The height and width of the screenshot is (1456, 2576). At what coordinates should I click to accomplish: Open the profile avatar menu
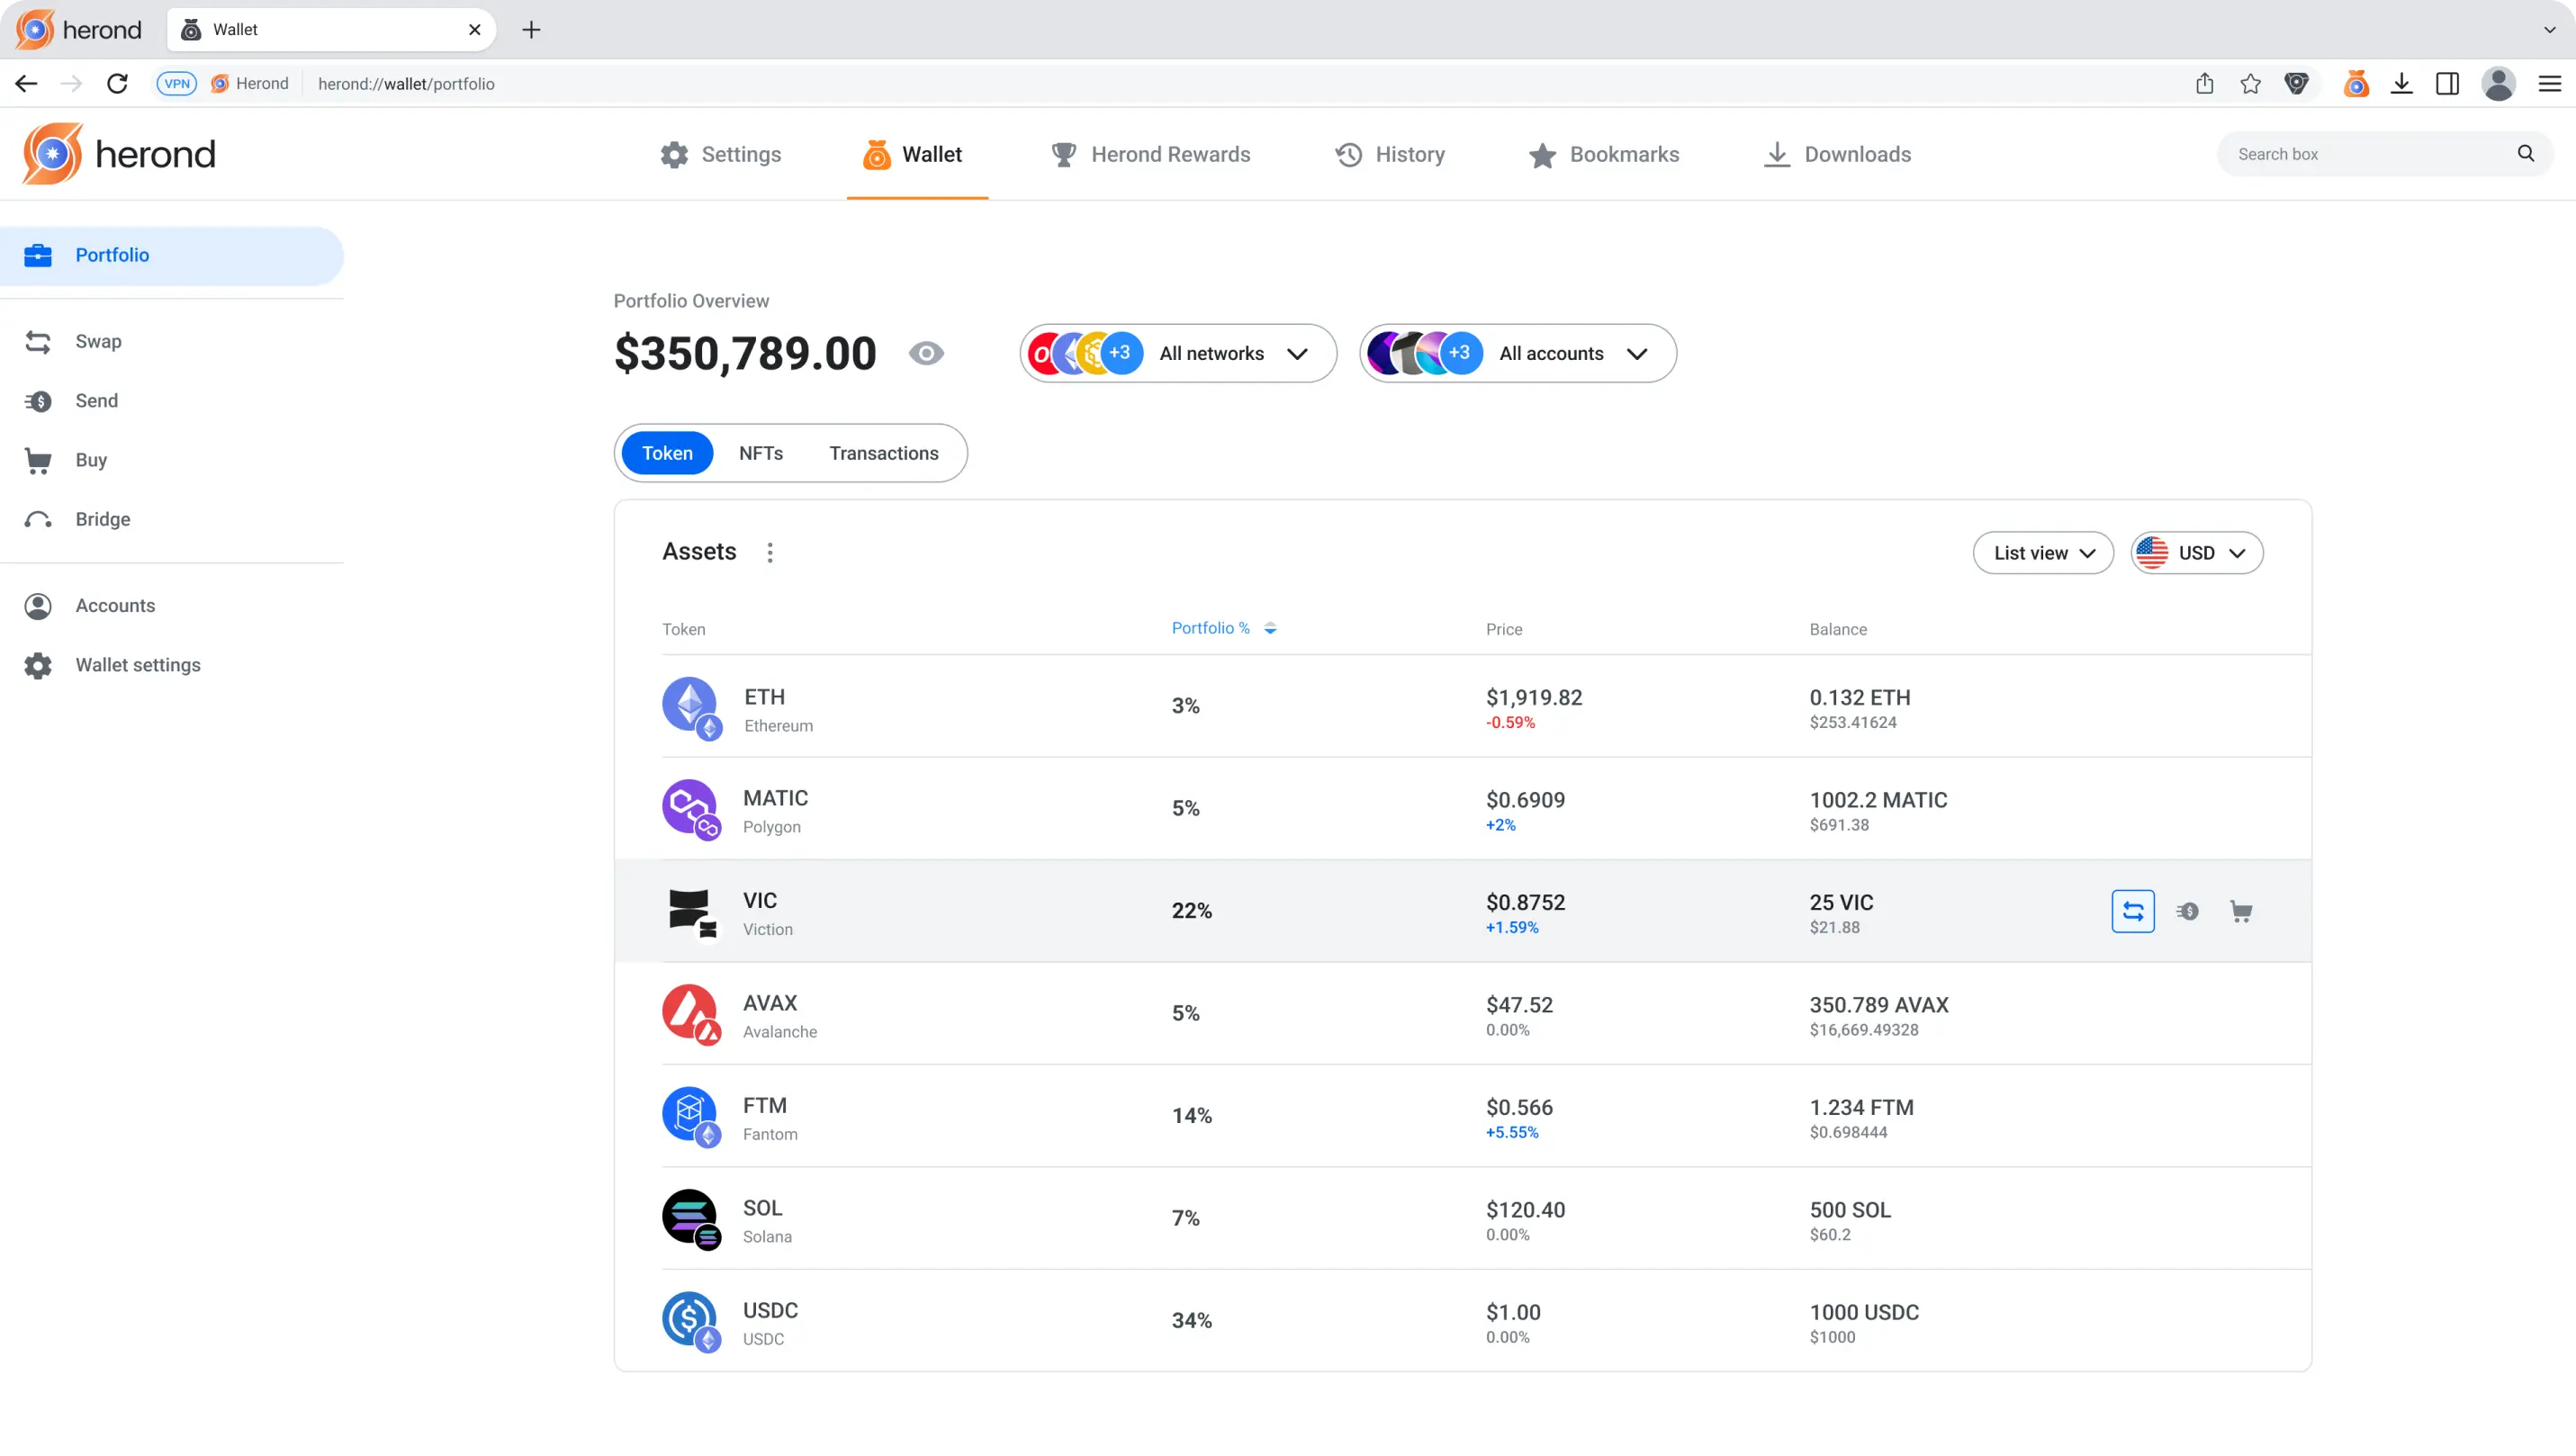[x=2498, y=84]
